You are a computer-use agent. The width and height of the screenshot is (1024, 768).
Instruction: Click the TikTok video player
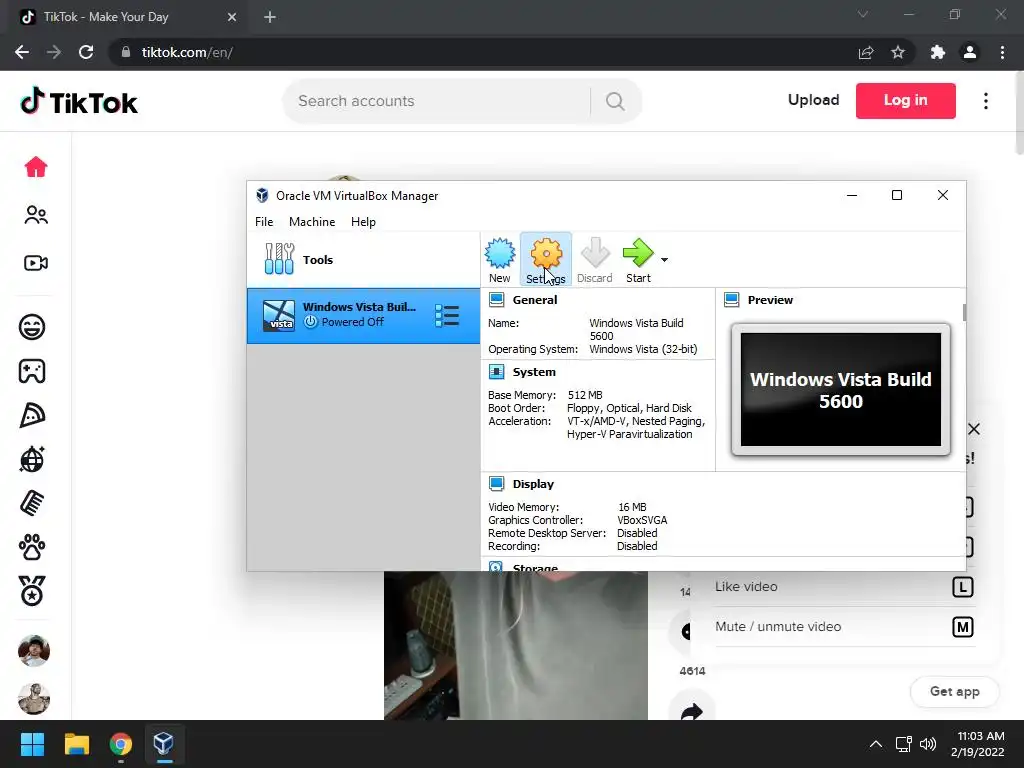(x=516, y=645)
